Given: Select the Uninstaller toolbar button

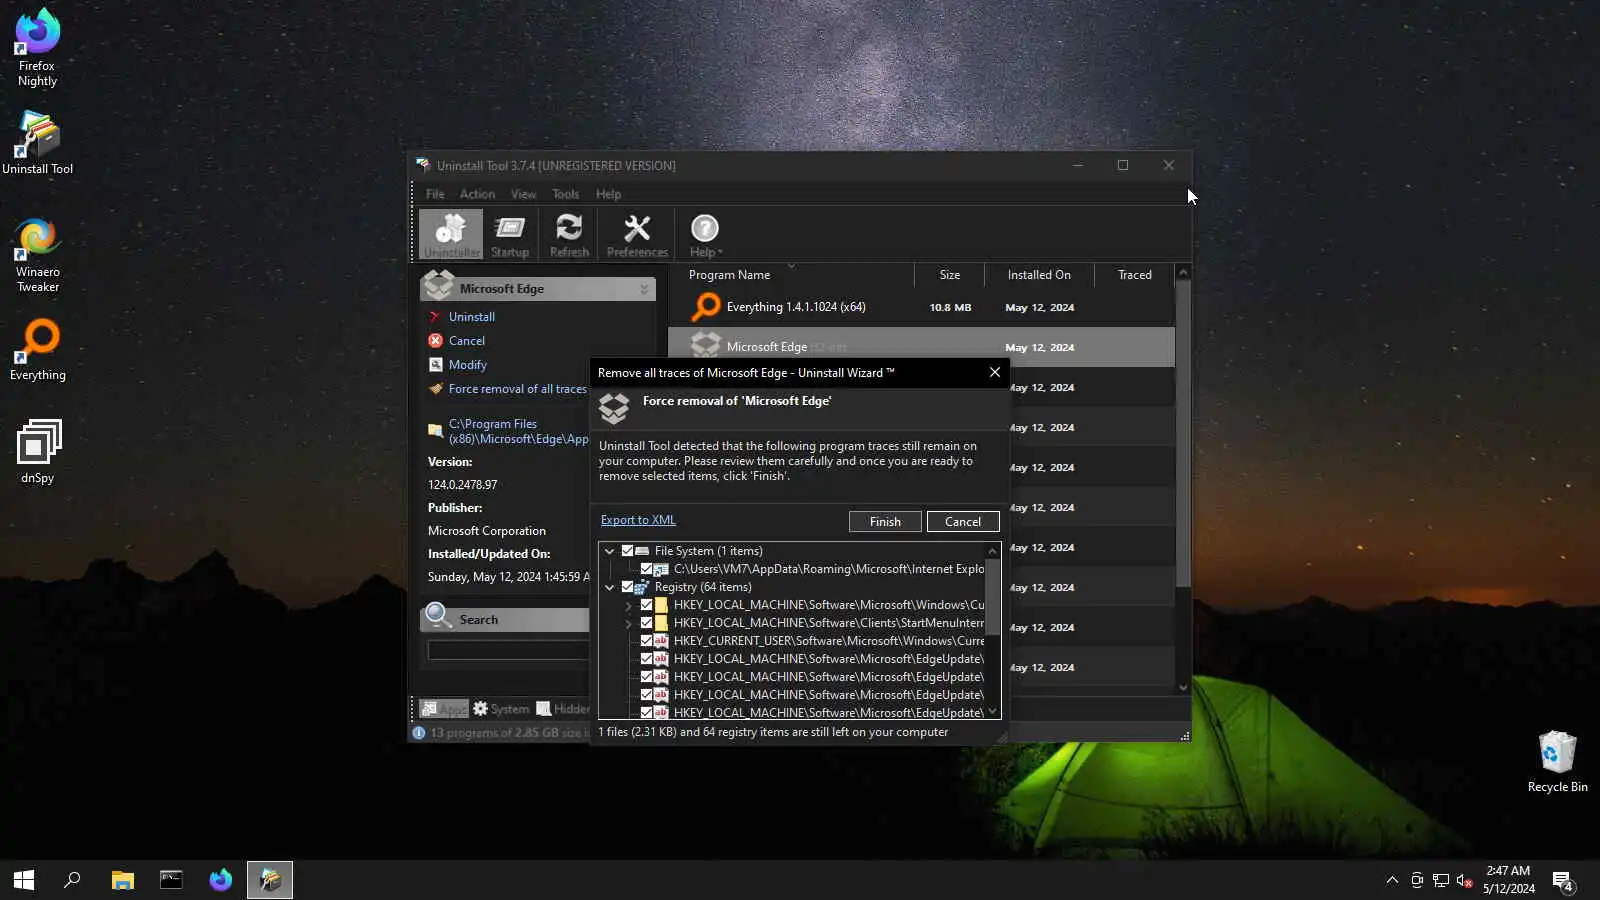Looking at the screenshot, I should [x=451, y=235].
